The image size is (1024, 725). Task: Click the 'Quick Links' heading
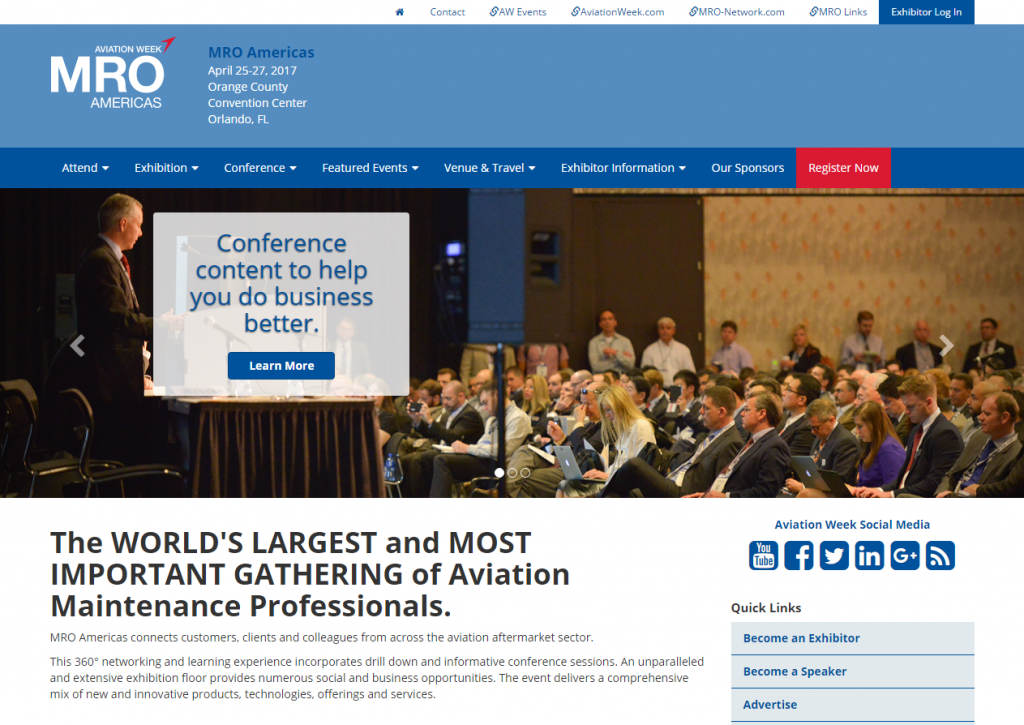tap(766, 607)
